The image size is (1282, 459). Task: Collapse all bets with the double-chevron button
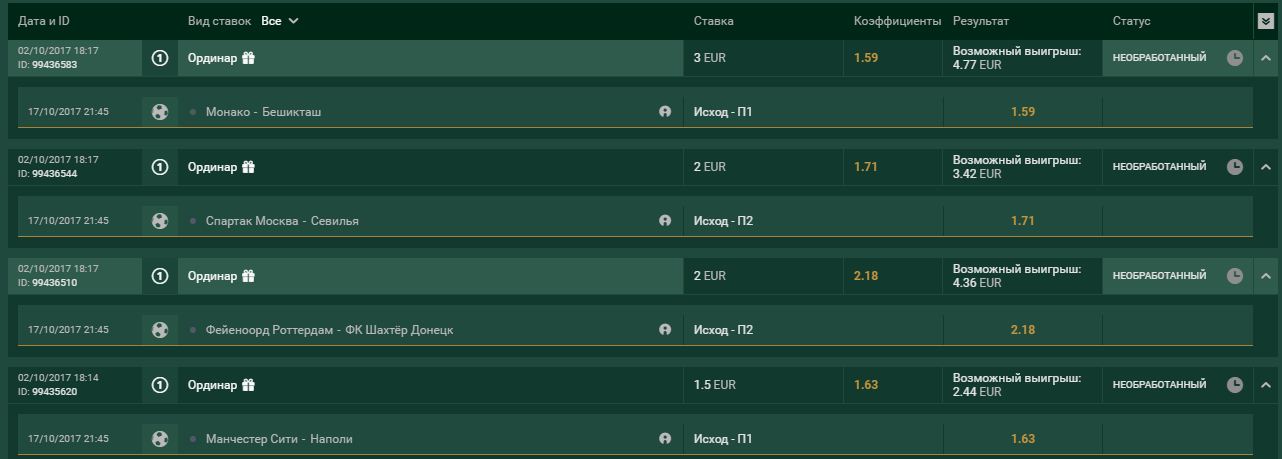click(x=1265, y=21)
